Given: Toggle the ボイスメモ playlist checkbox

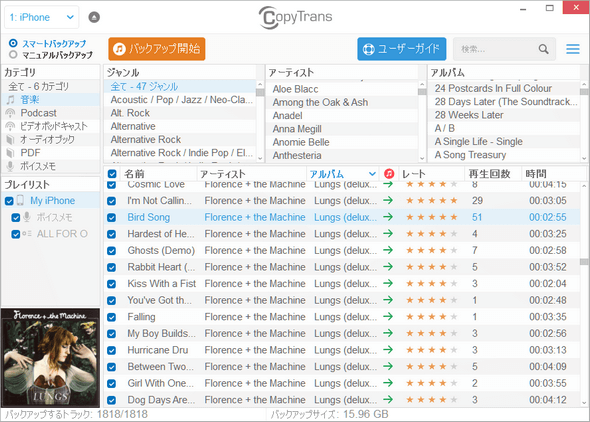Looking at the screenshot, I should click(x=15, y=217).
